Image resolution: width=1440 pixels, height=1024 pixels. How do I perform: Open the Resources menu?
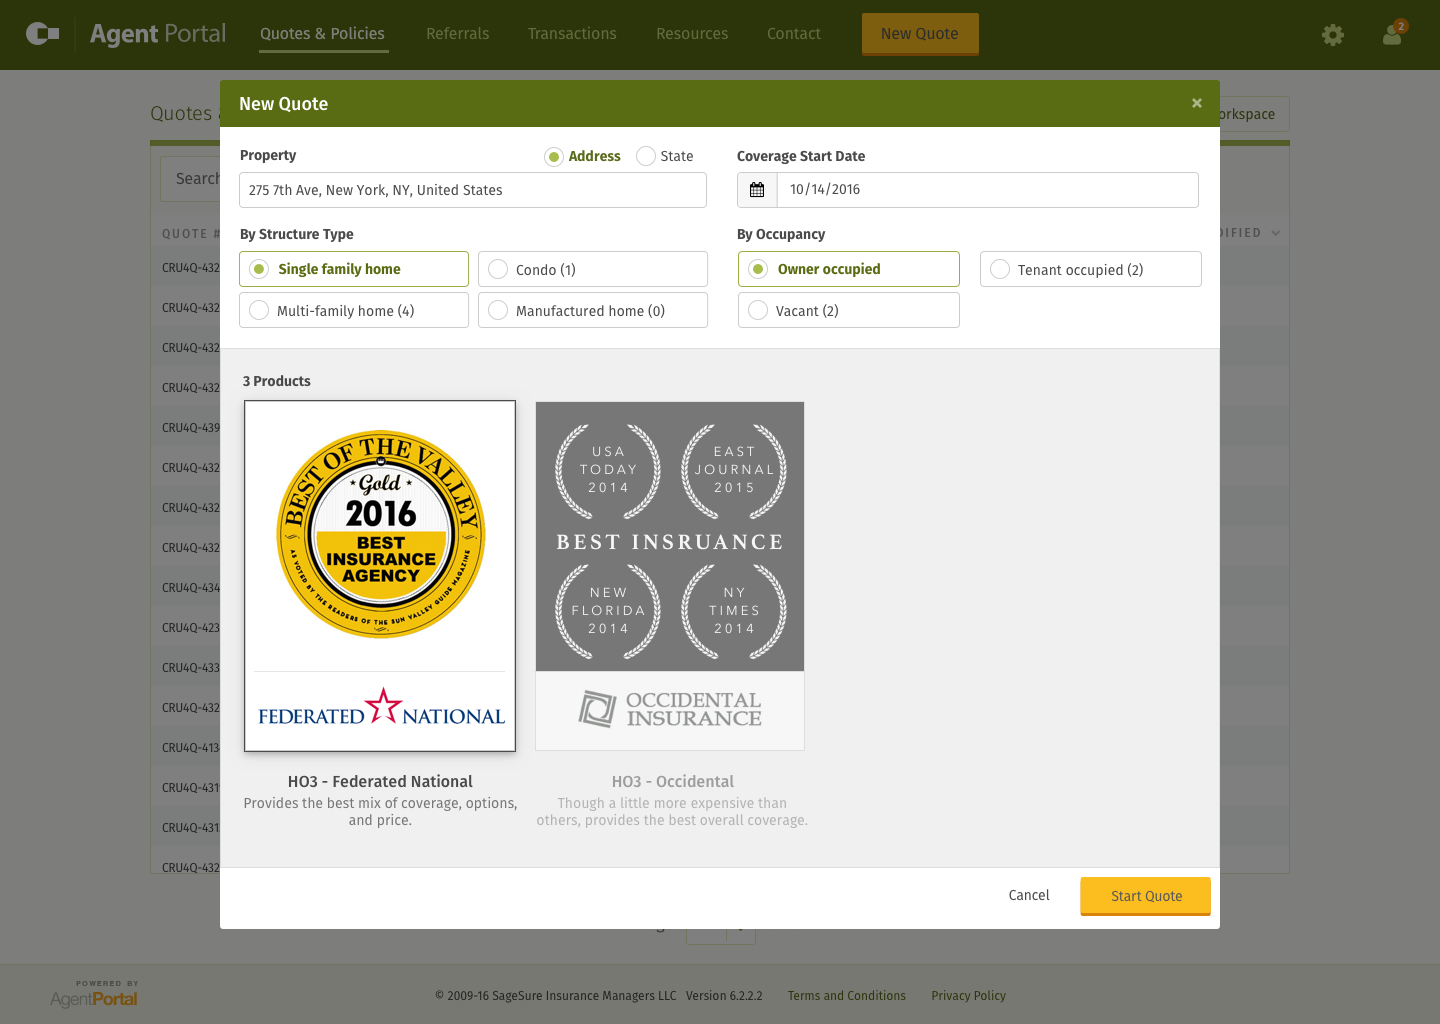click(692, 34)
